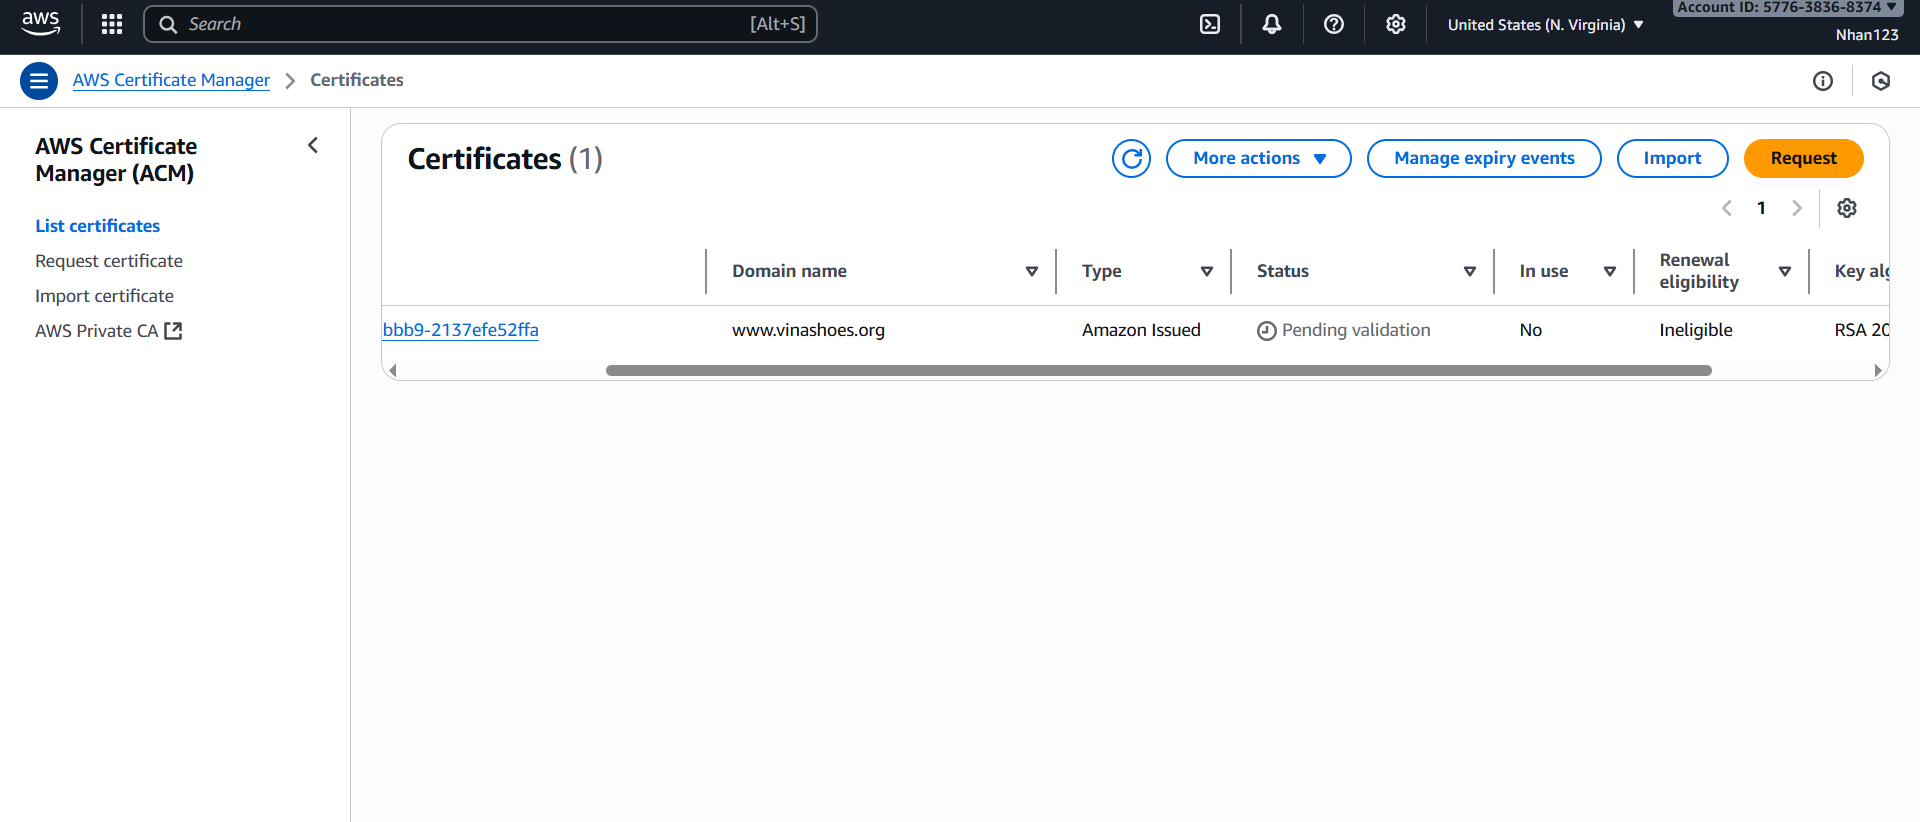The height and width of the screenshot is (822, 1920).
Task: Click the Certificates breadcrumb text
Action: coord(357,80)
